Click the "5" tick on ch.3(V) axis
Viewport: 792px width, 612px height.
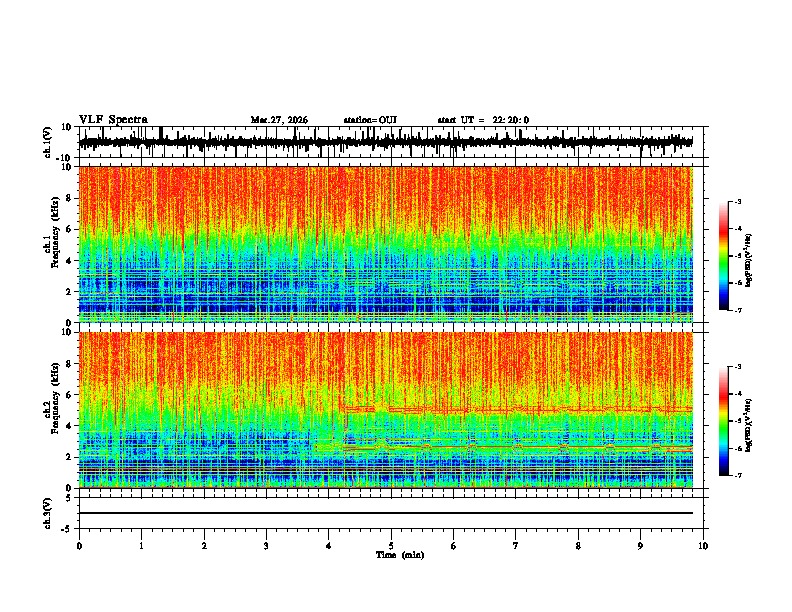click(x=70, y=498)
